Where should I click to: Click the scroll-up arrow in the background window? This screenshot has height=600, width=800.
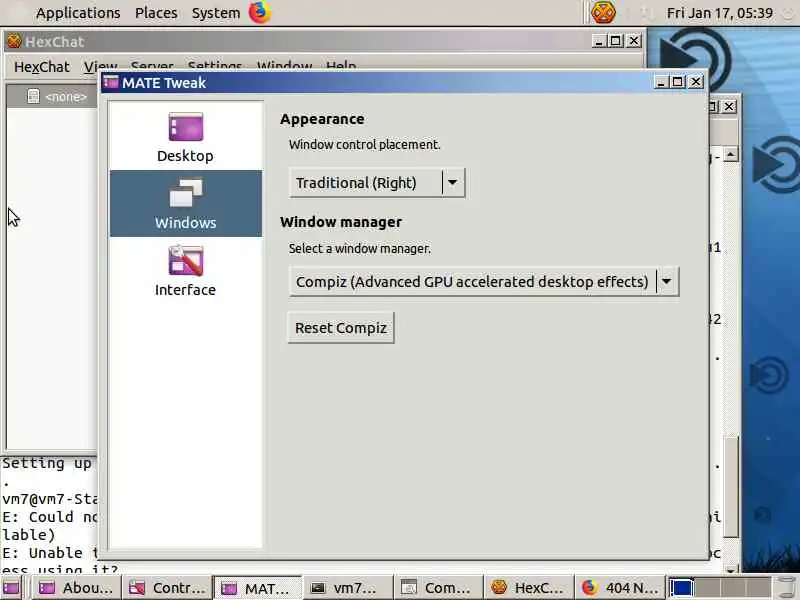(x=731, y=154)
